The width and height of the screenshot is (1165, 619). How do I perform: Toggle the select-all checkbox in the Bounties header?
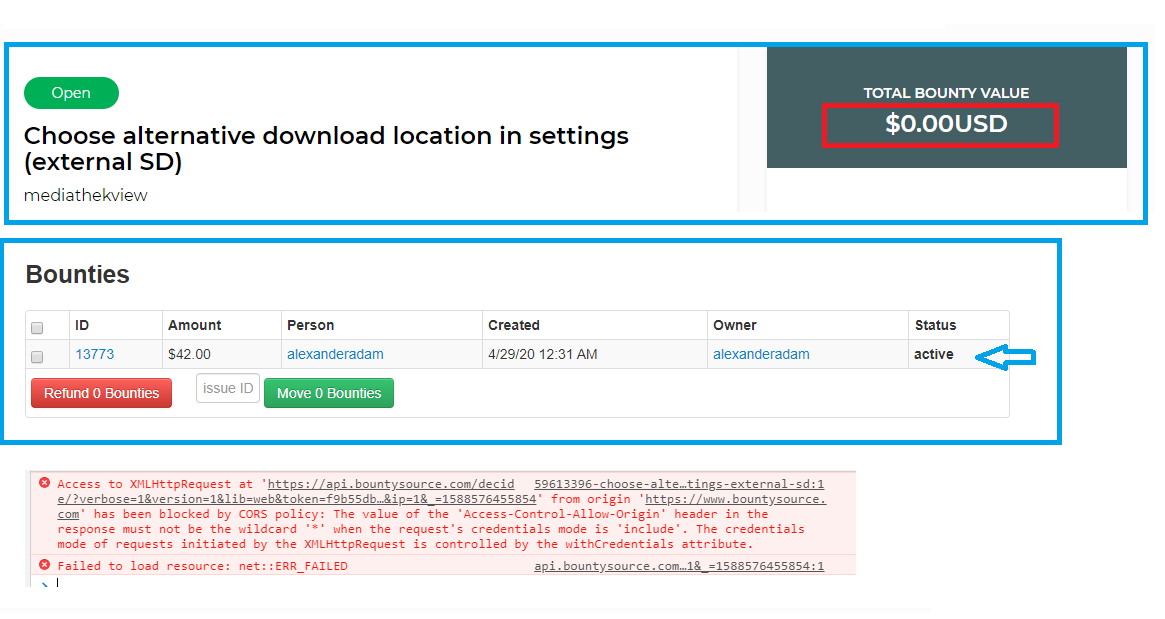pyautogui.click(x=37, y=326)
